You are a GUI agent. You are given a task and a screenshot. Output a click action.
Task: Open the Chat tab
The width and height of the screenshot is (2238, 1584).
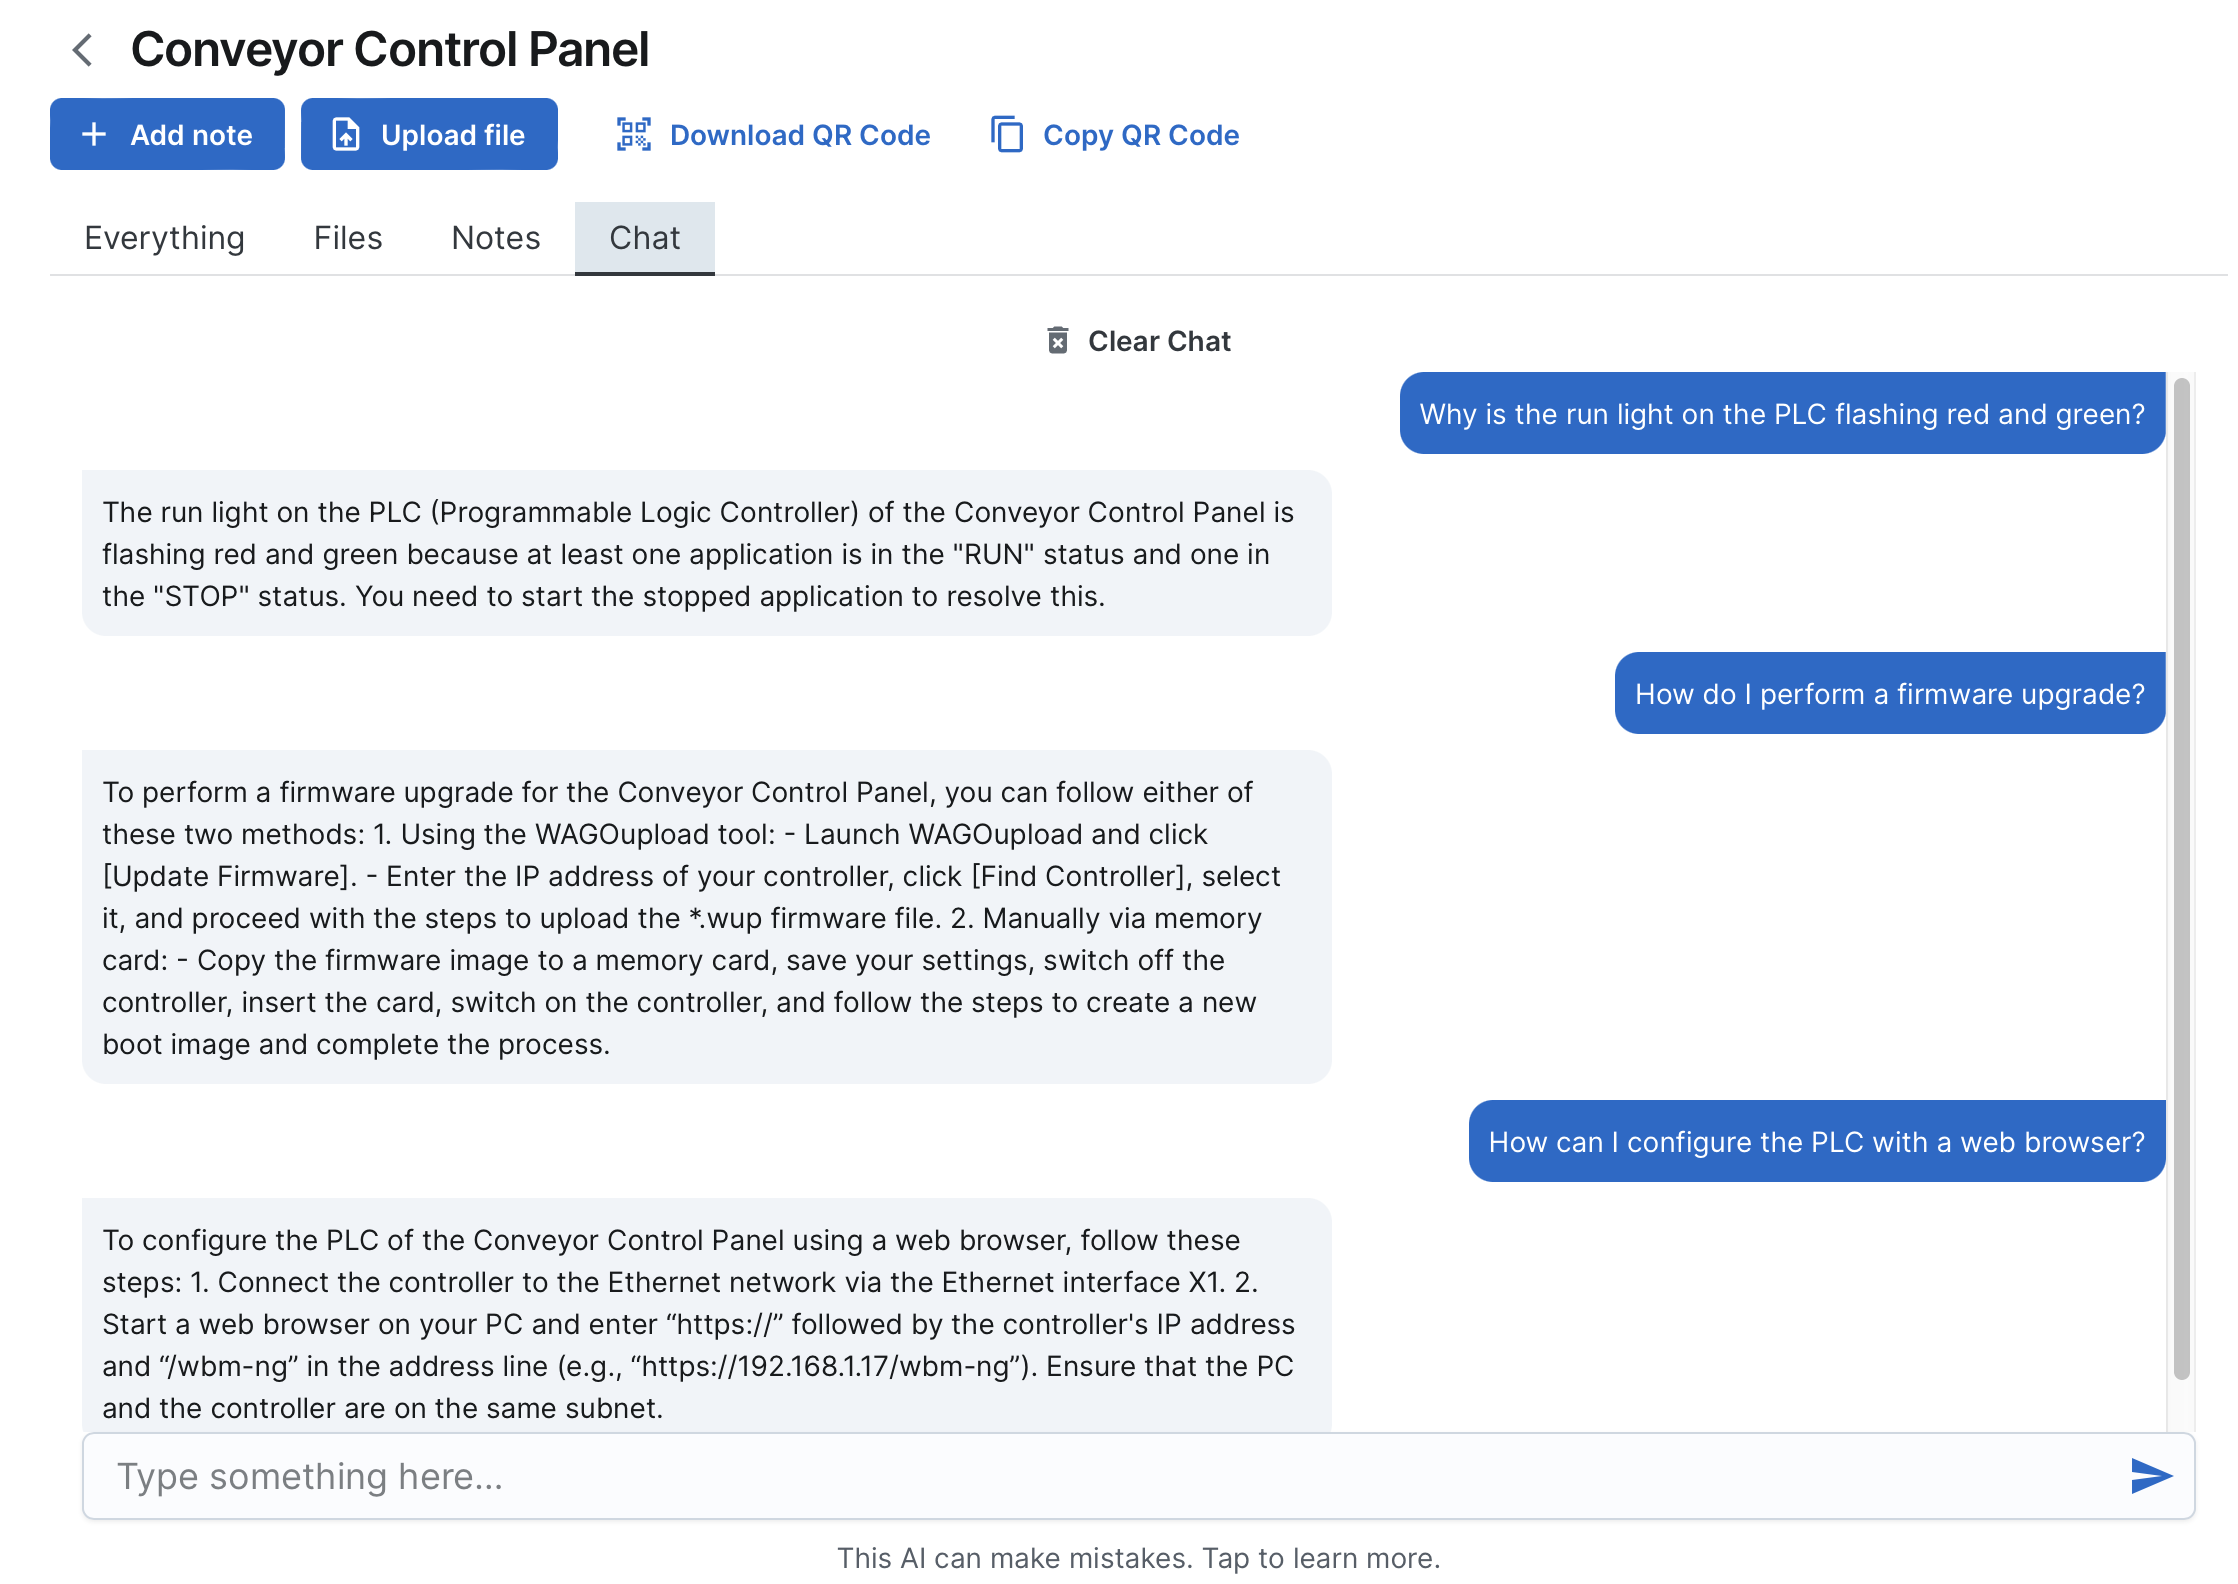pos(645,238)
